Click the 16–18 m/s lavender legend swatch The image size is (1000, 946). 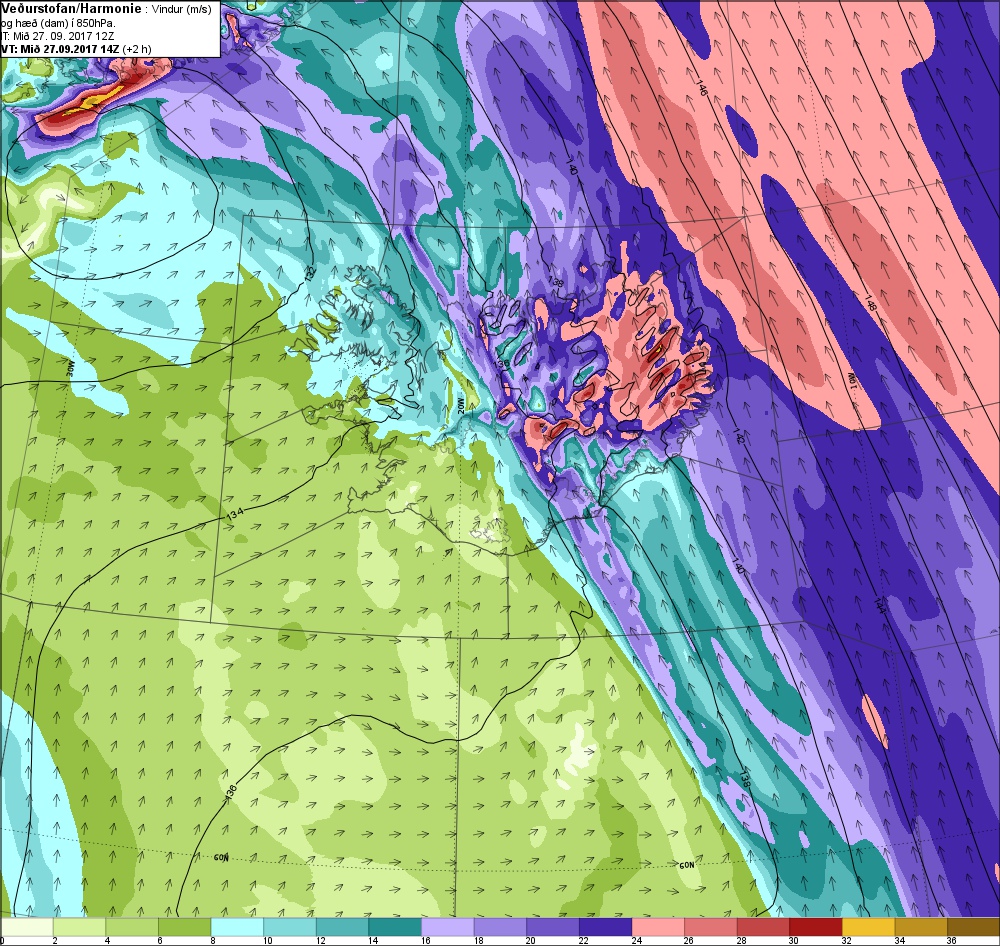click(x=448, y=926)
